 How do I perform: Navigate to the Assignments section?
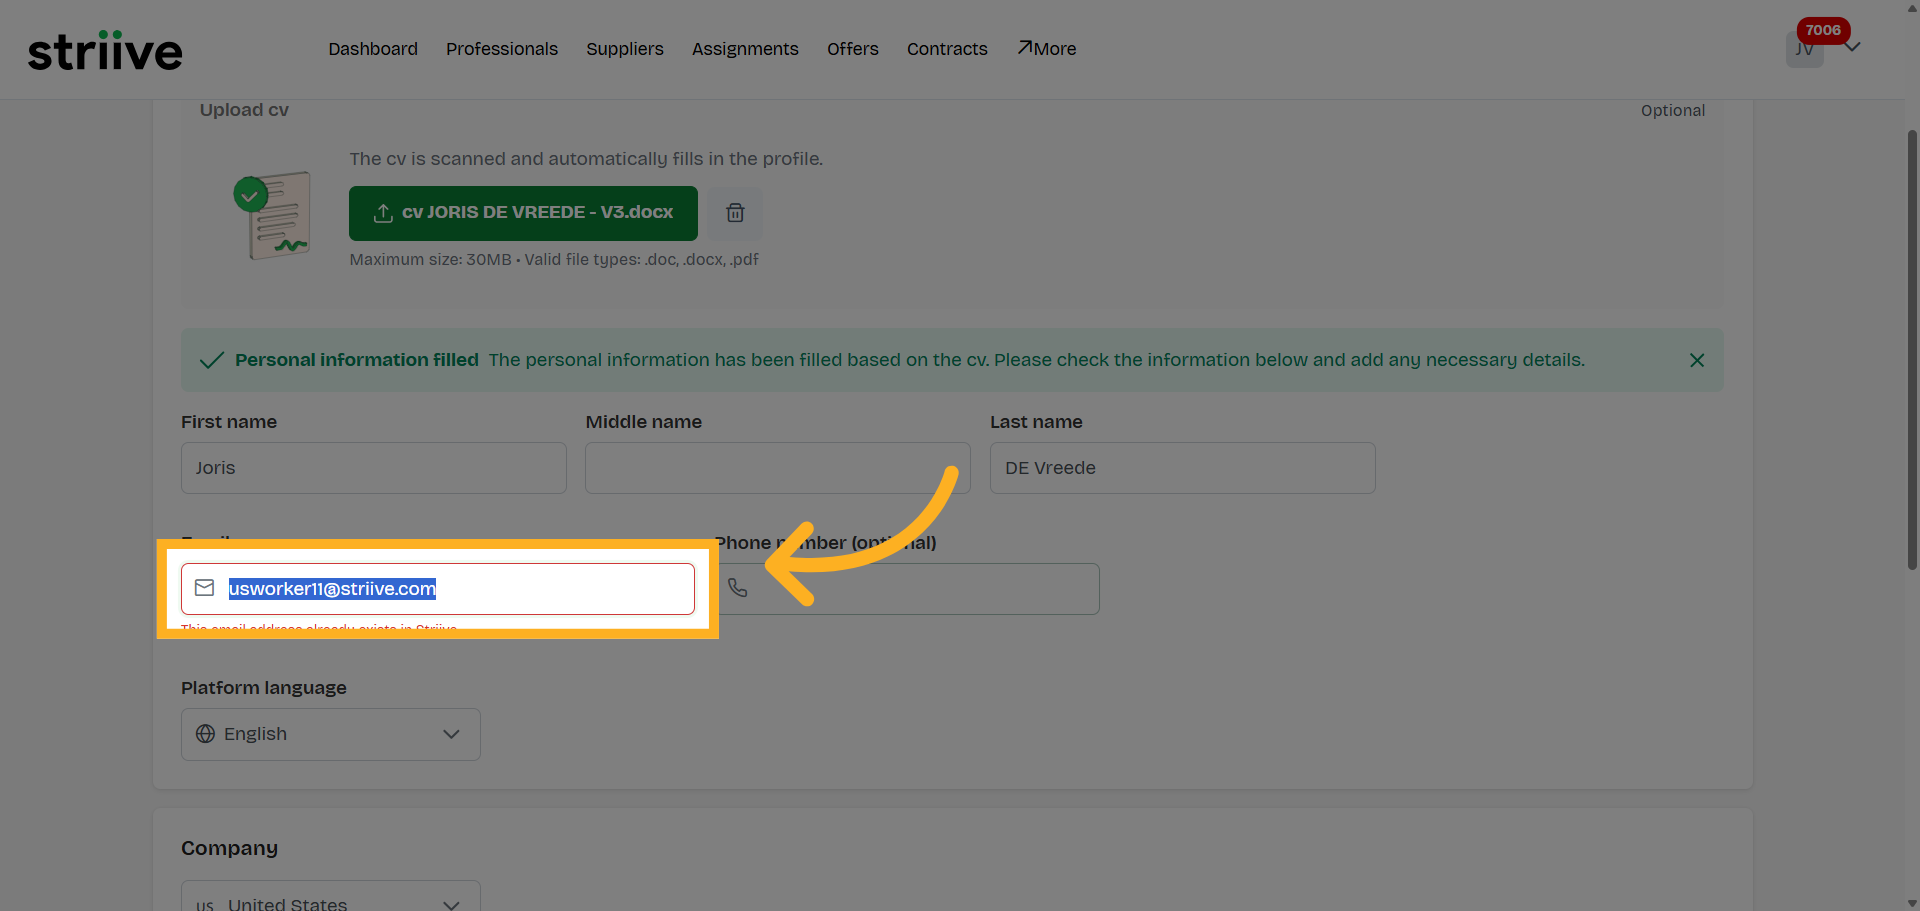coord(745,49)
